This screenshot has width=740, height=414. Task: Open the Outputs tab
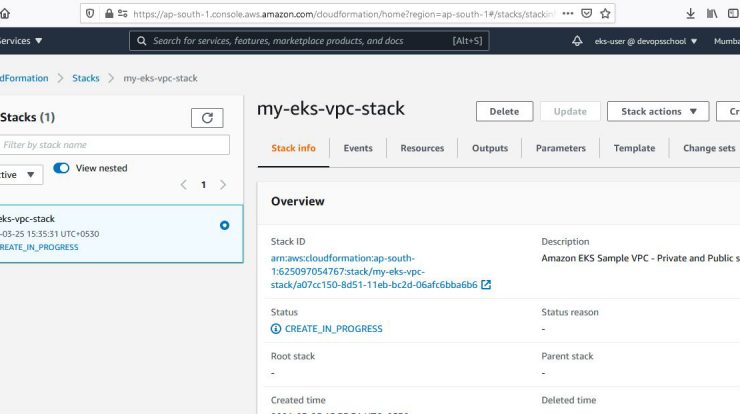click(x=490, y=148)
